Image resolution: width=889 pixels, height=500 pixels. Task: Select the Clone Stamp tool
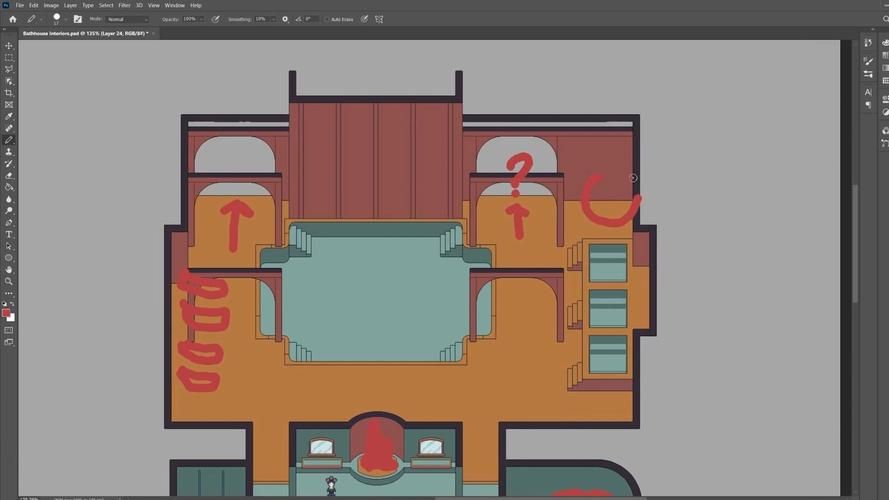(x=9, y=152)
